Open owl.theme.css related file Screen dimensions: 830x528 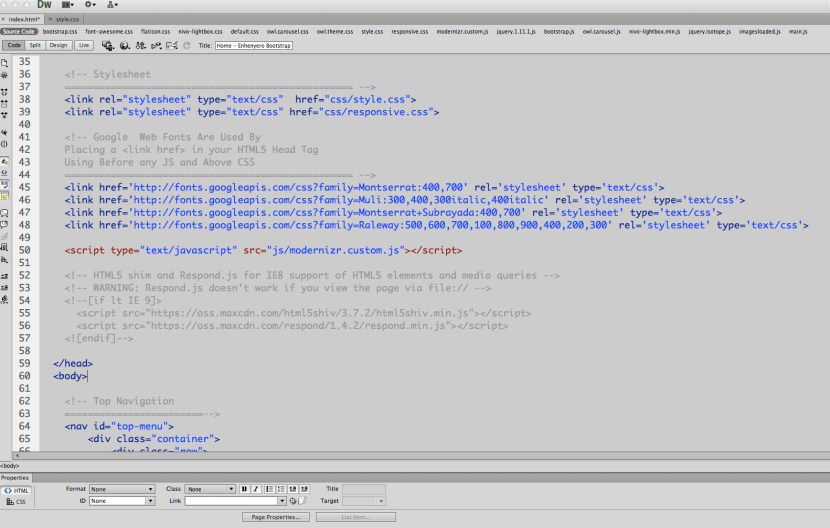(335, 32)
